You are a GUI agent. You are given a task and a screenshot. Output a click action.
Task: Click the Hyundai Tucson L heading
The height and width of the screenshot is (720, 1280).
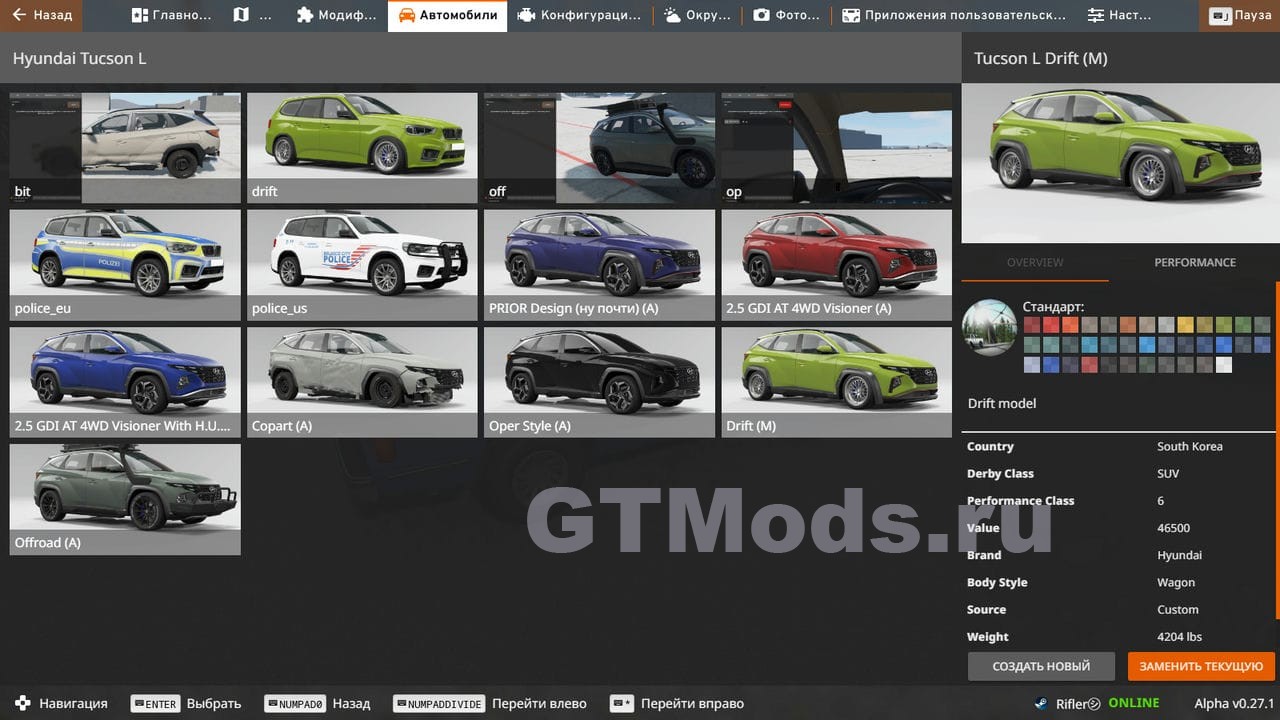79,58
